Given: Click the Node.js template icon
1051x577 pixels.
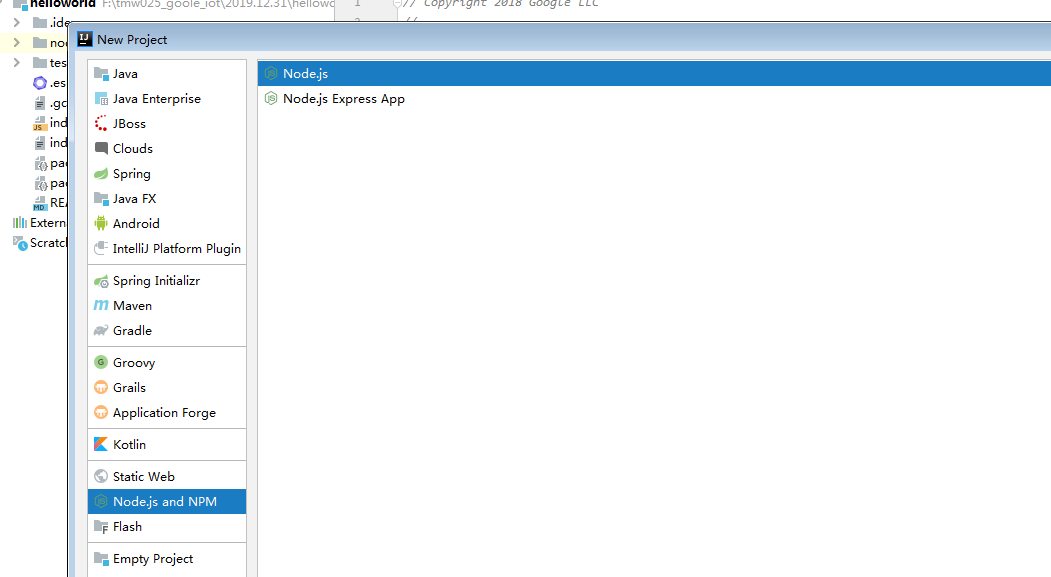Looking at the screenshot, I should 271,74.
